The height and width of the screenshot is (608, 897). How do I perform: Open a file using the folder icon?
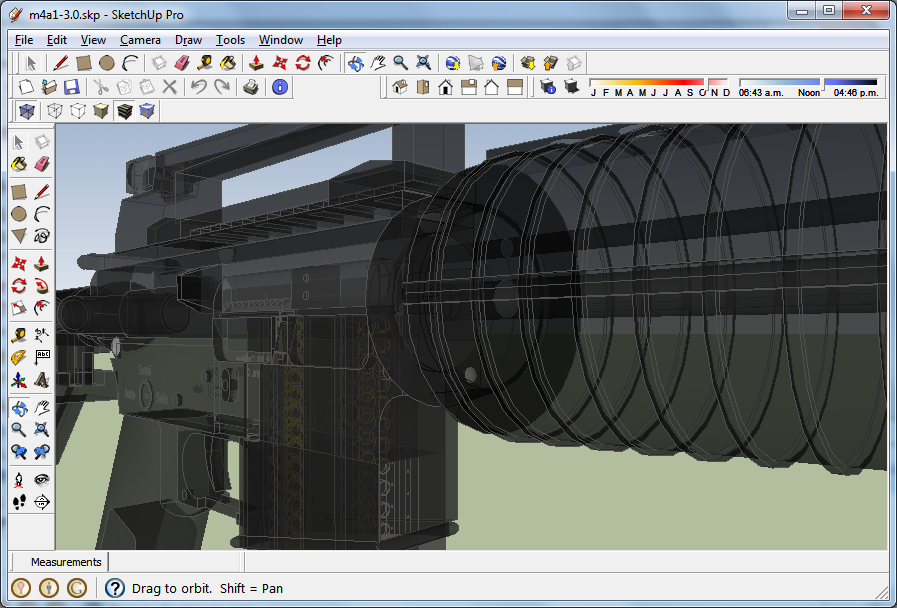click(49, 87)
